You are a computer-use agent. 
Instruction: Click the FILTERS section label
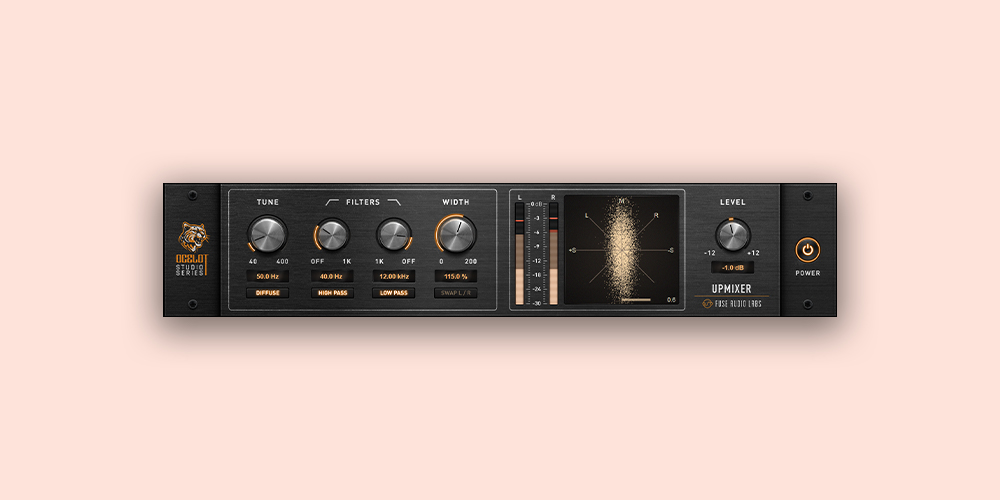pyautogui.click(x=363, y=202)
